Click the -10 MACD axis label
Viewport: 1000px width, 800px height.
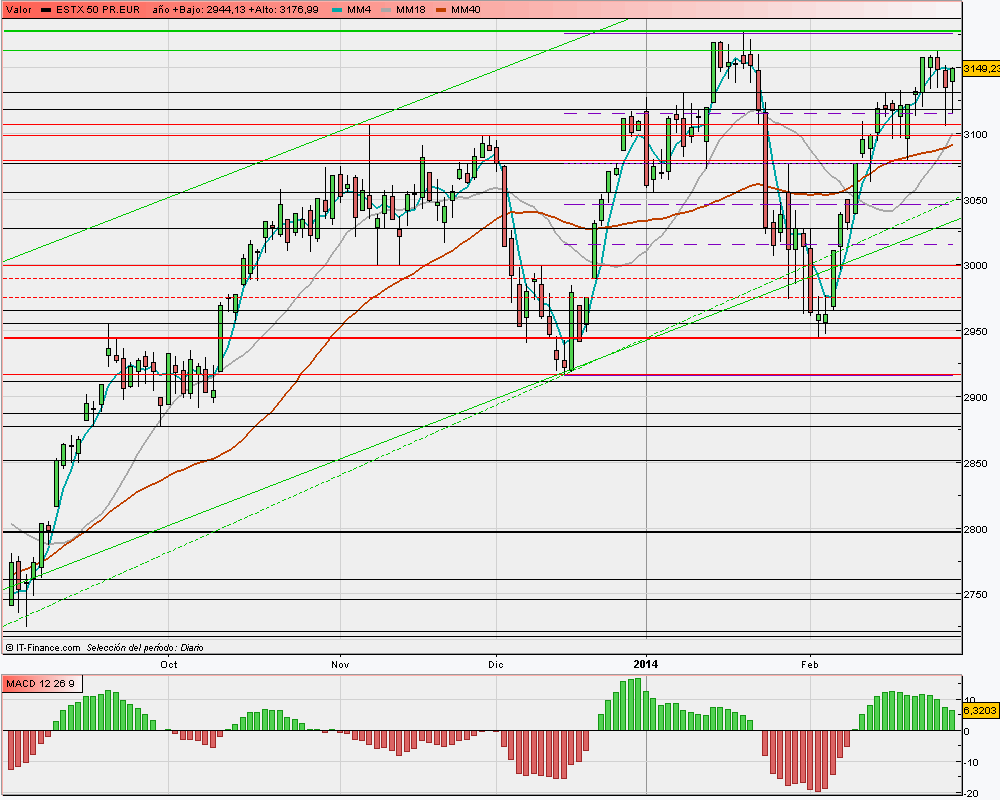[971, 763]
